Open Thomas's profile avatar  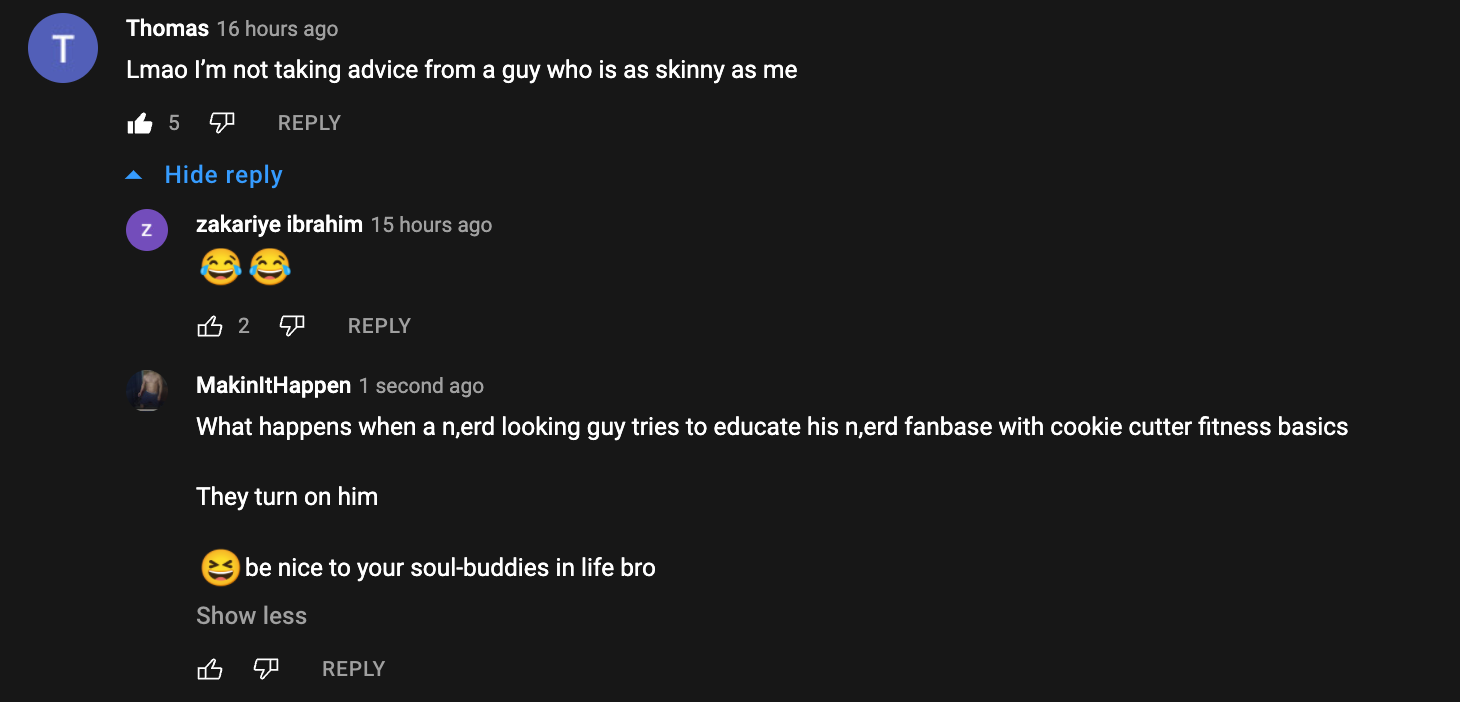63,48
